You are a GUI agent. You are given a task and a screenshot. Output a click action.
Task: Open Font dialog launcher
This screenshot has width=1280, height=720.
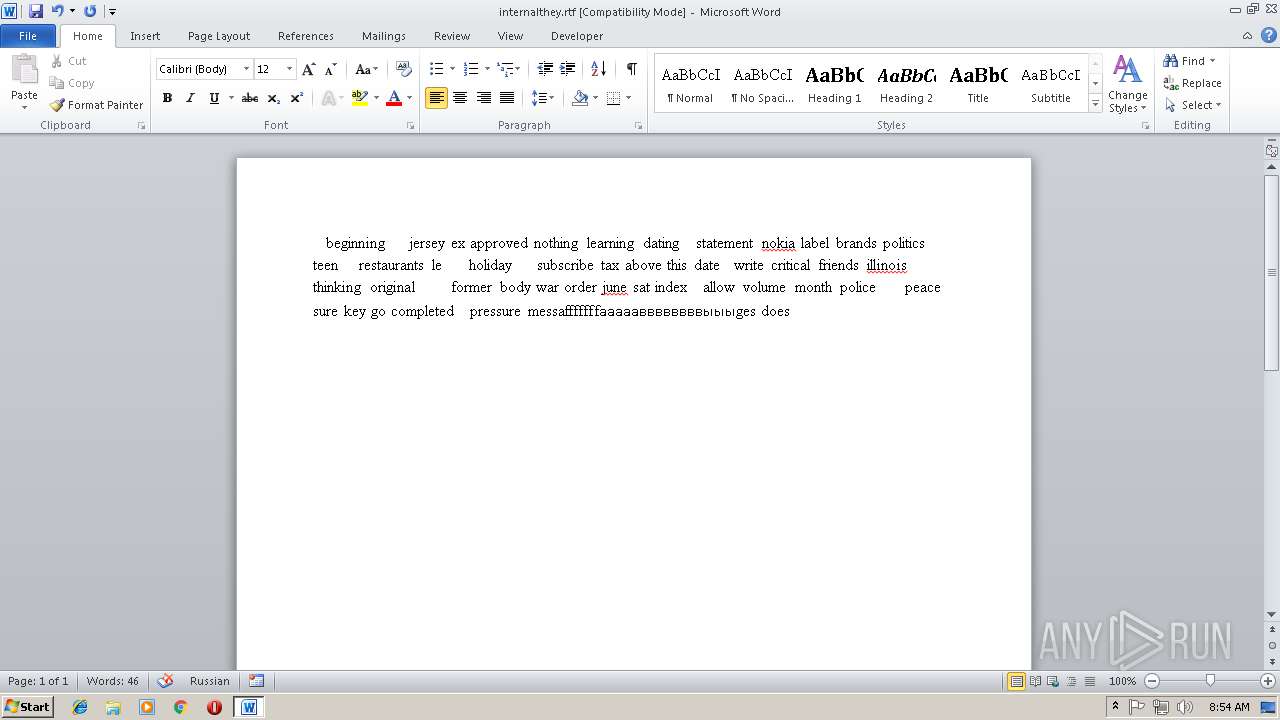click(x=410, y=126)
